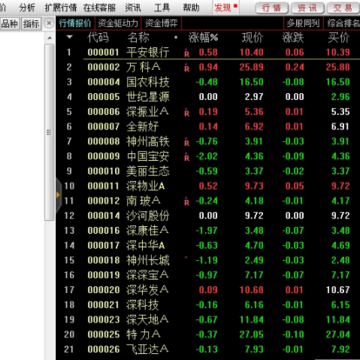Switch to the 行情报价 tab
Viewport: 360px width, 360px height.
(x=75, y=23)
